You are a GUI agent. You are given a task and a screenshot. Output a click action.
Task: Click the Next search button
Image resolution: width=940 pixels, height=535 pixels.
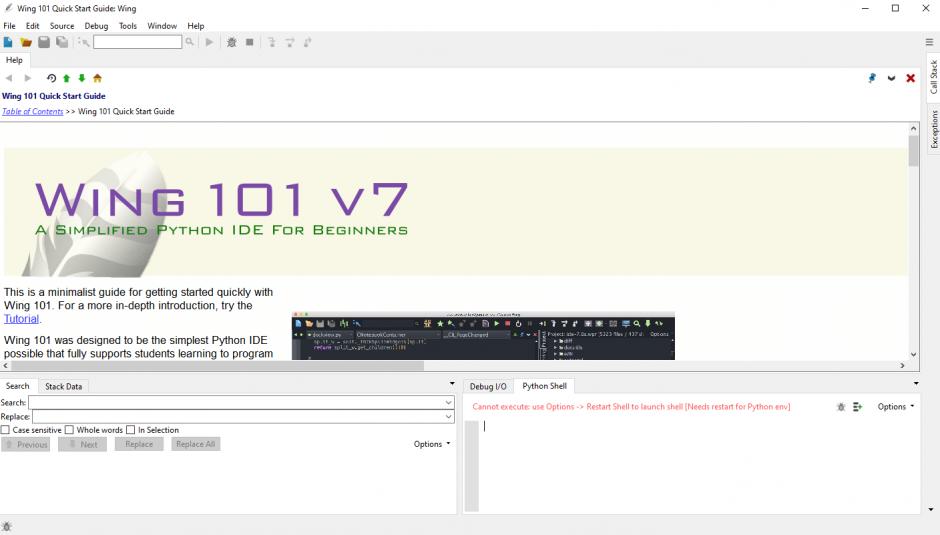point(82,444)
